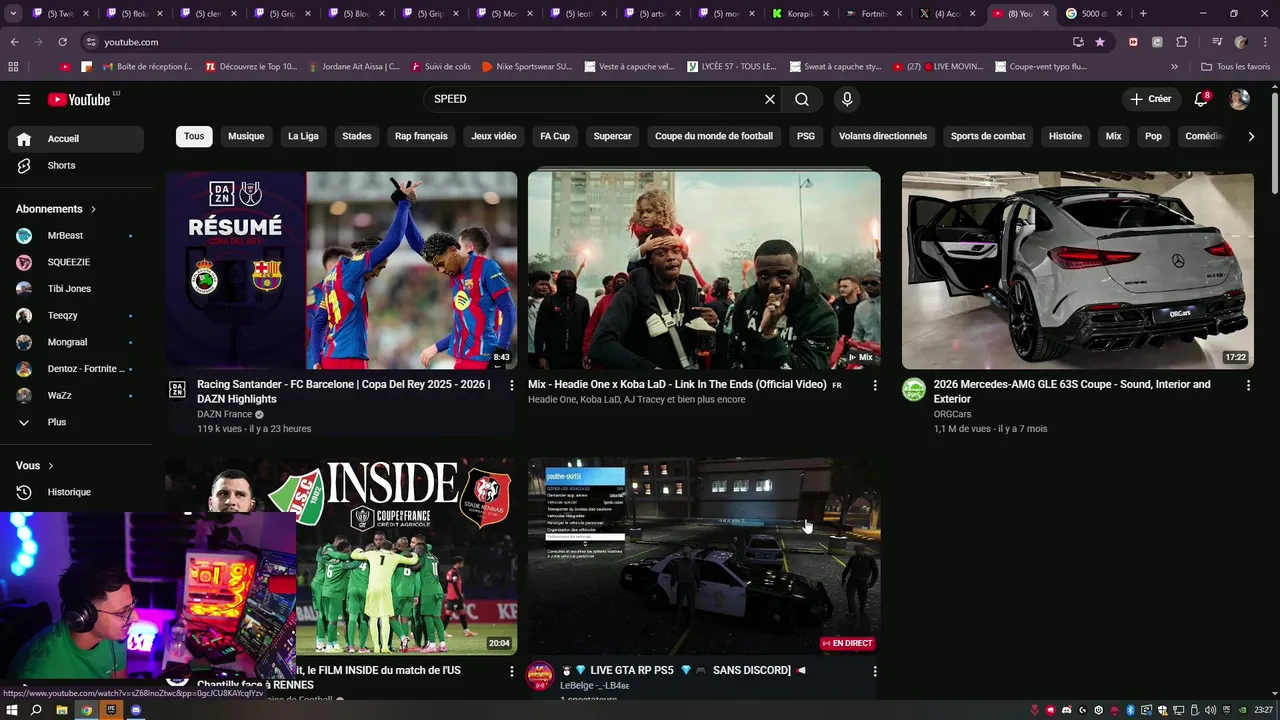Open the MrBeast subscription
This screenshot has height=720, width=1280.
coord(76,236)
